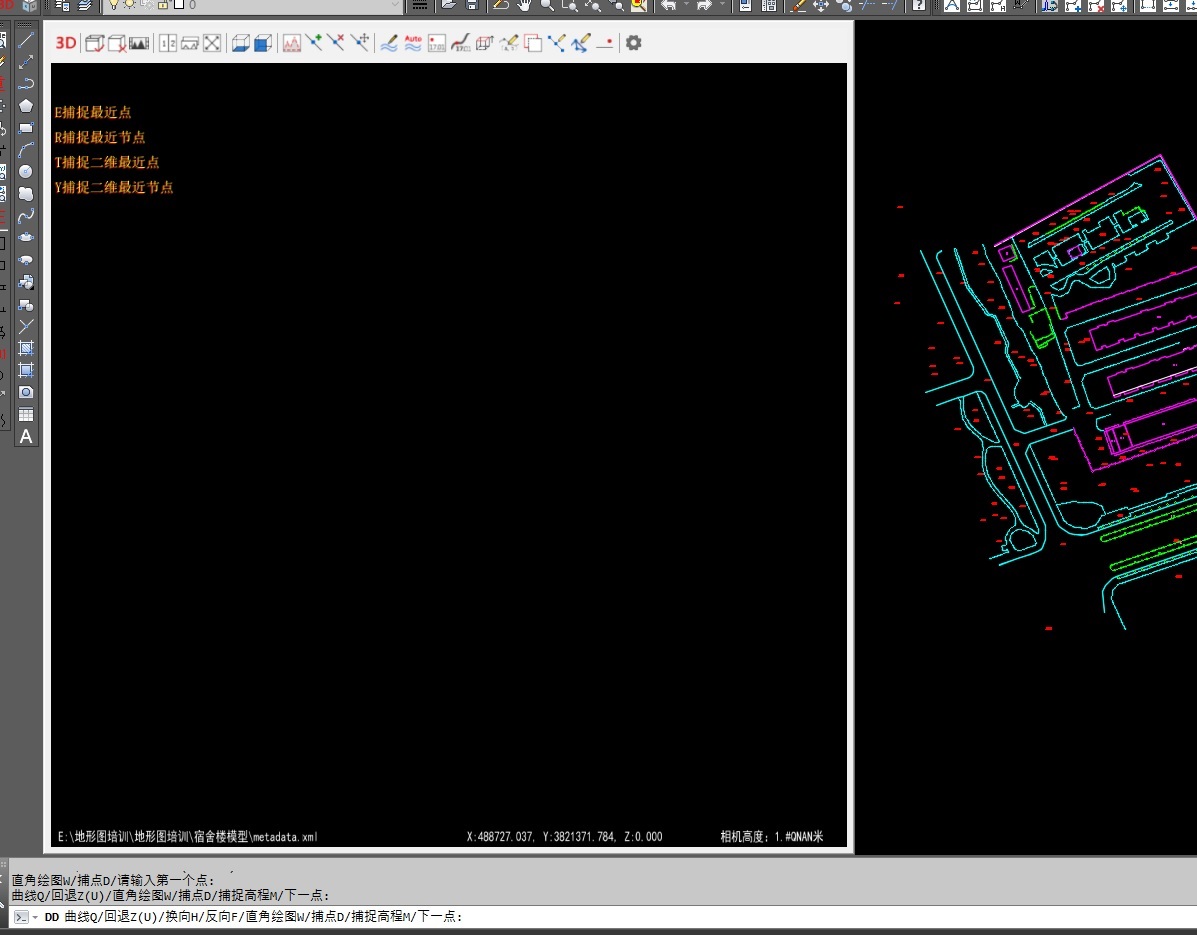
Task: Open the command line recent commands dropdown
Action: [x=35, y=917]
